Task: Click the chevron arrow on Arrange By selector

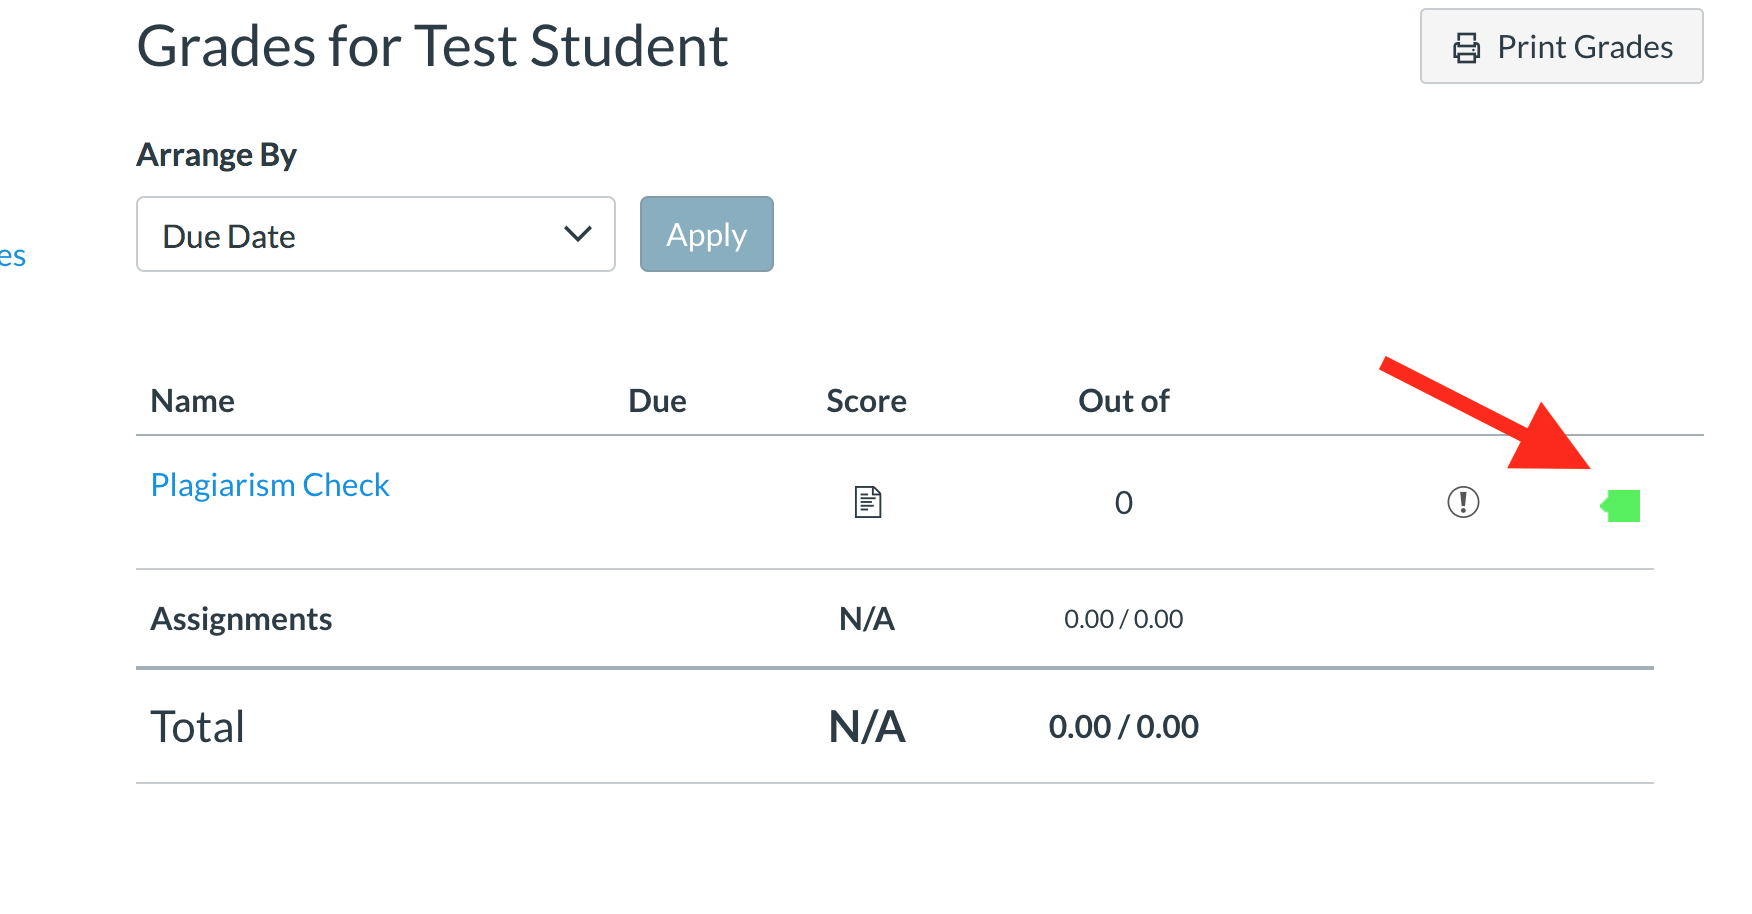Action: tap(578, 235)
